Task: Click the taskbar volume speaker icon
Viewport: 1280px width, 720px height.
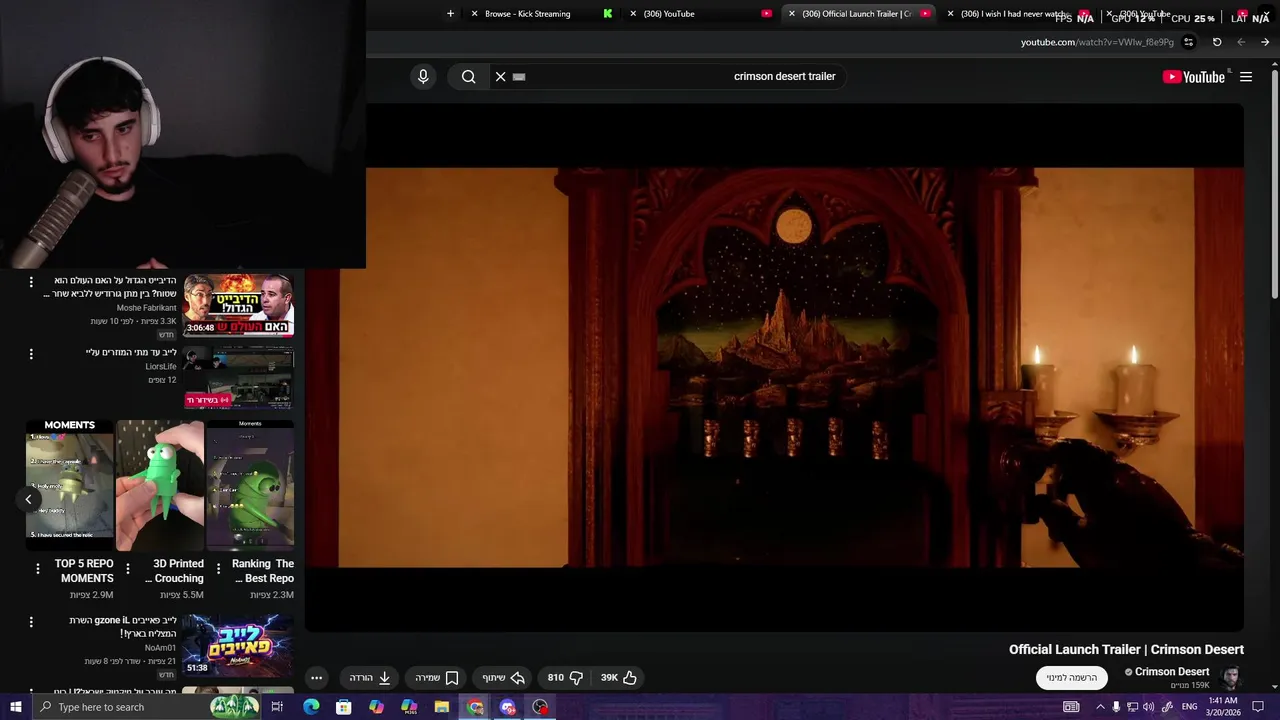Action: tap(1148, 707)
